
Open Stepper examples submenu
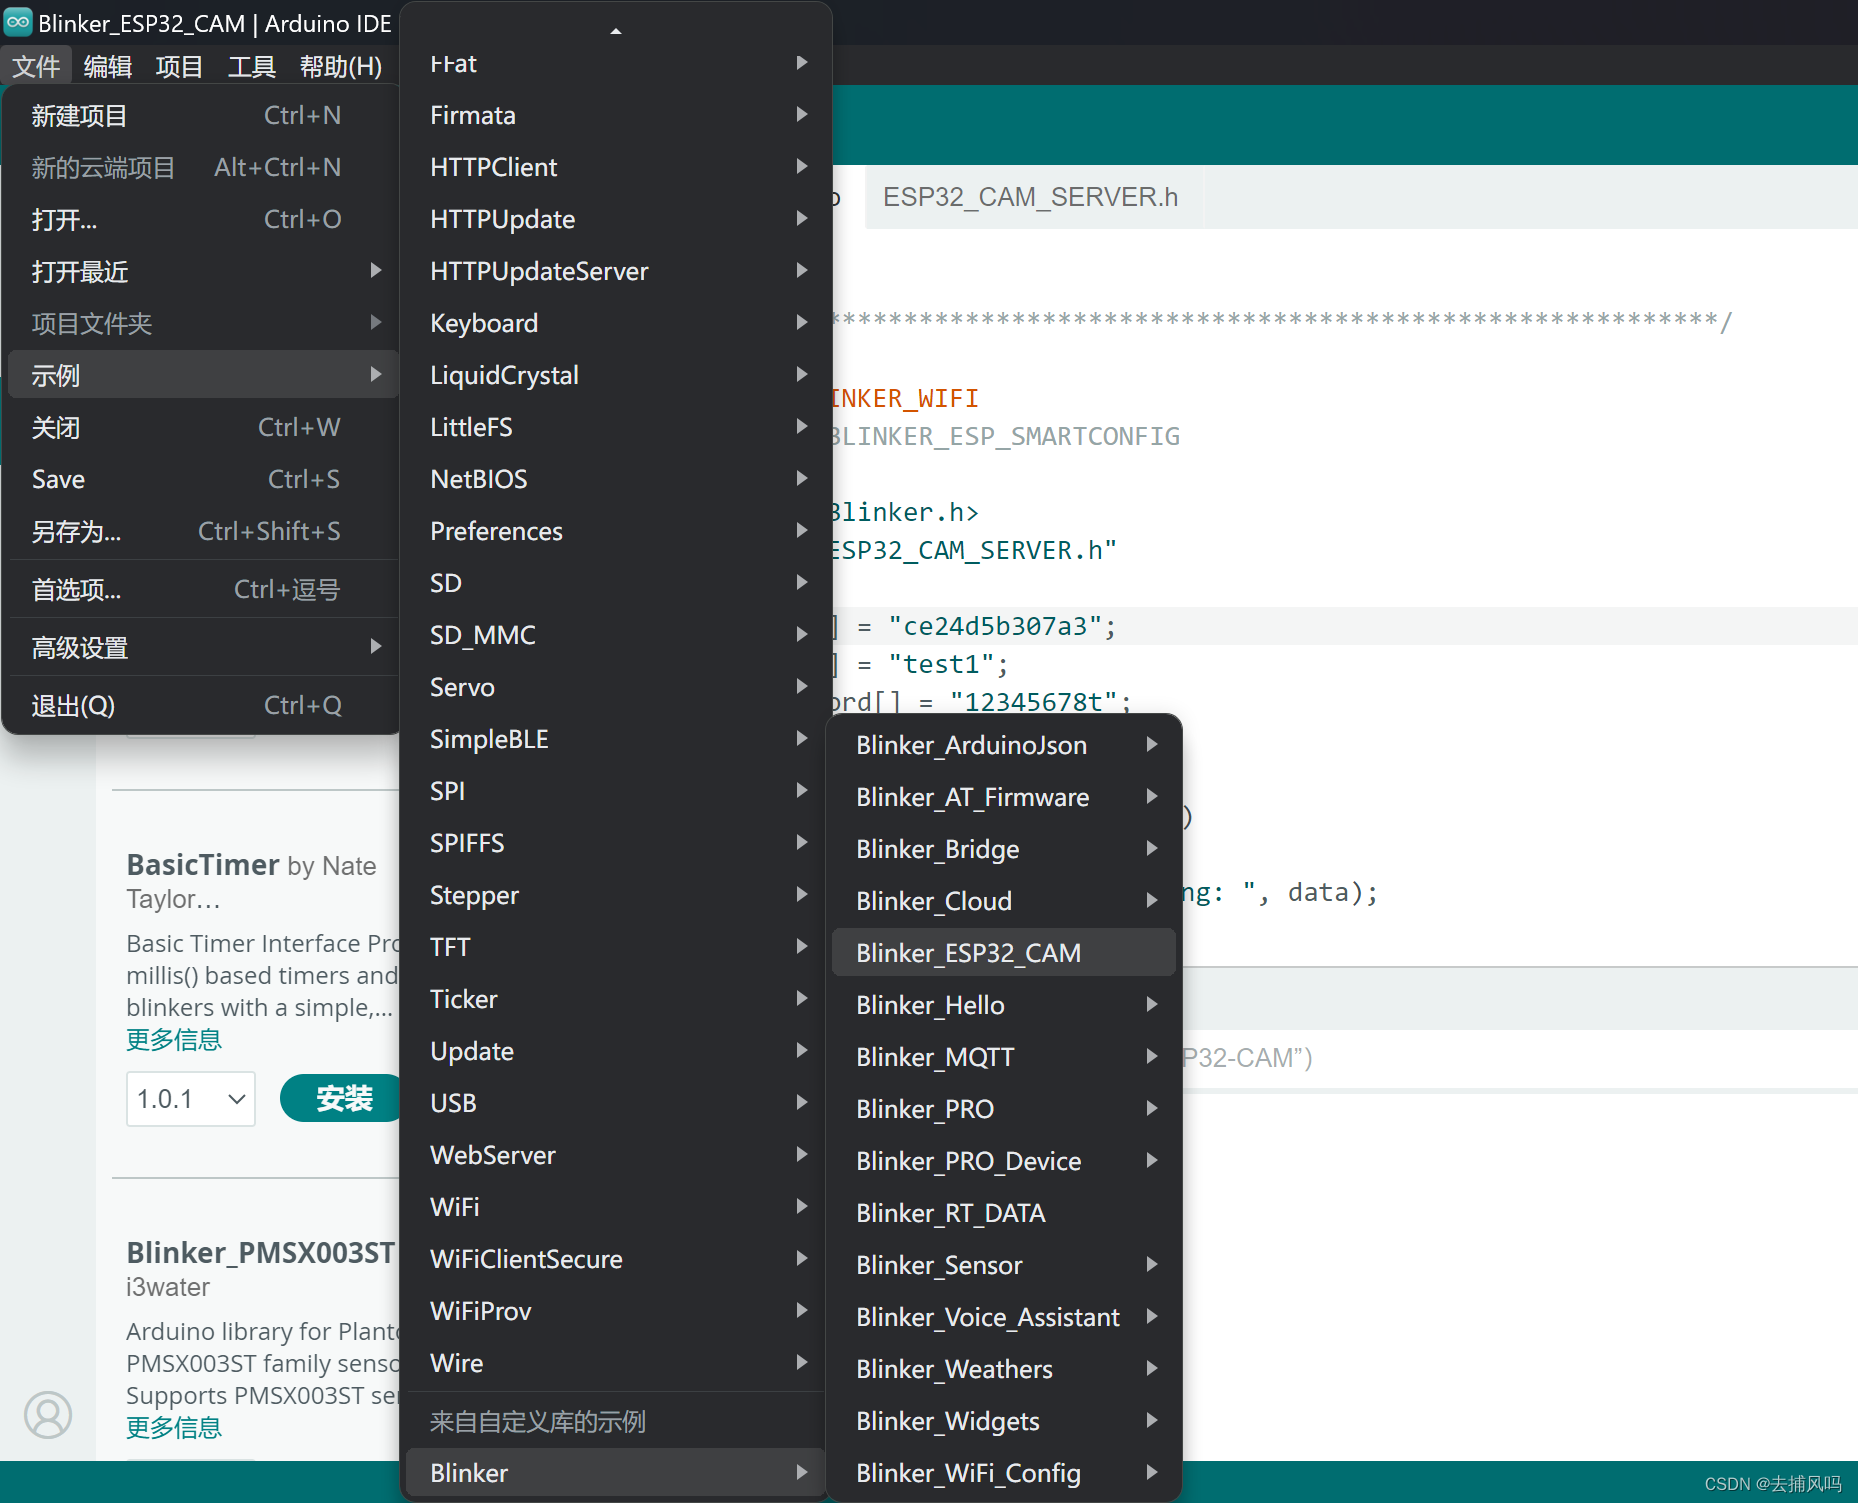tap(616, 895)
